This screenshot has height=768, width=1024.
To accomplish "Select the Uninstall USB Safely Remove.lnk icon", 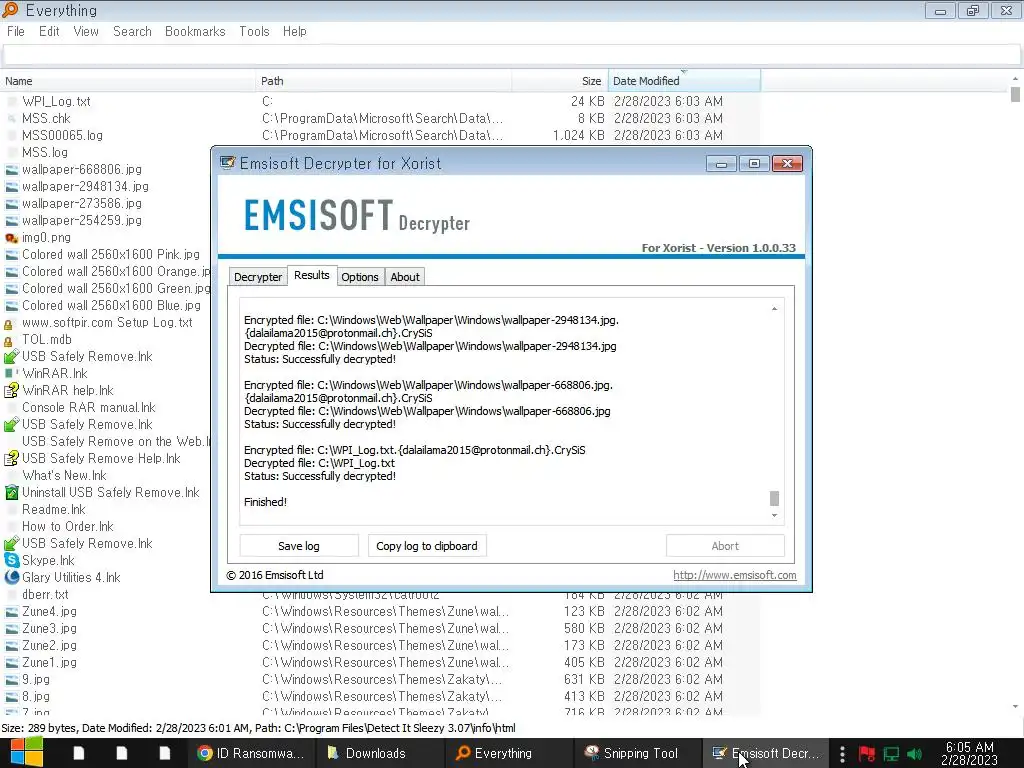I will (x=11, y=492).
